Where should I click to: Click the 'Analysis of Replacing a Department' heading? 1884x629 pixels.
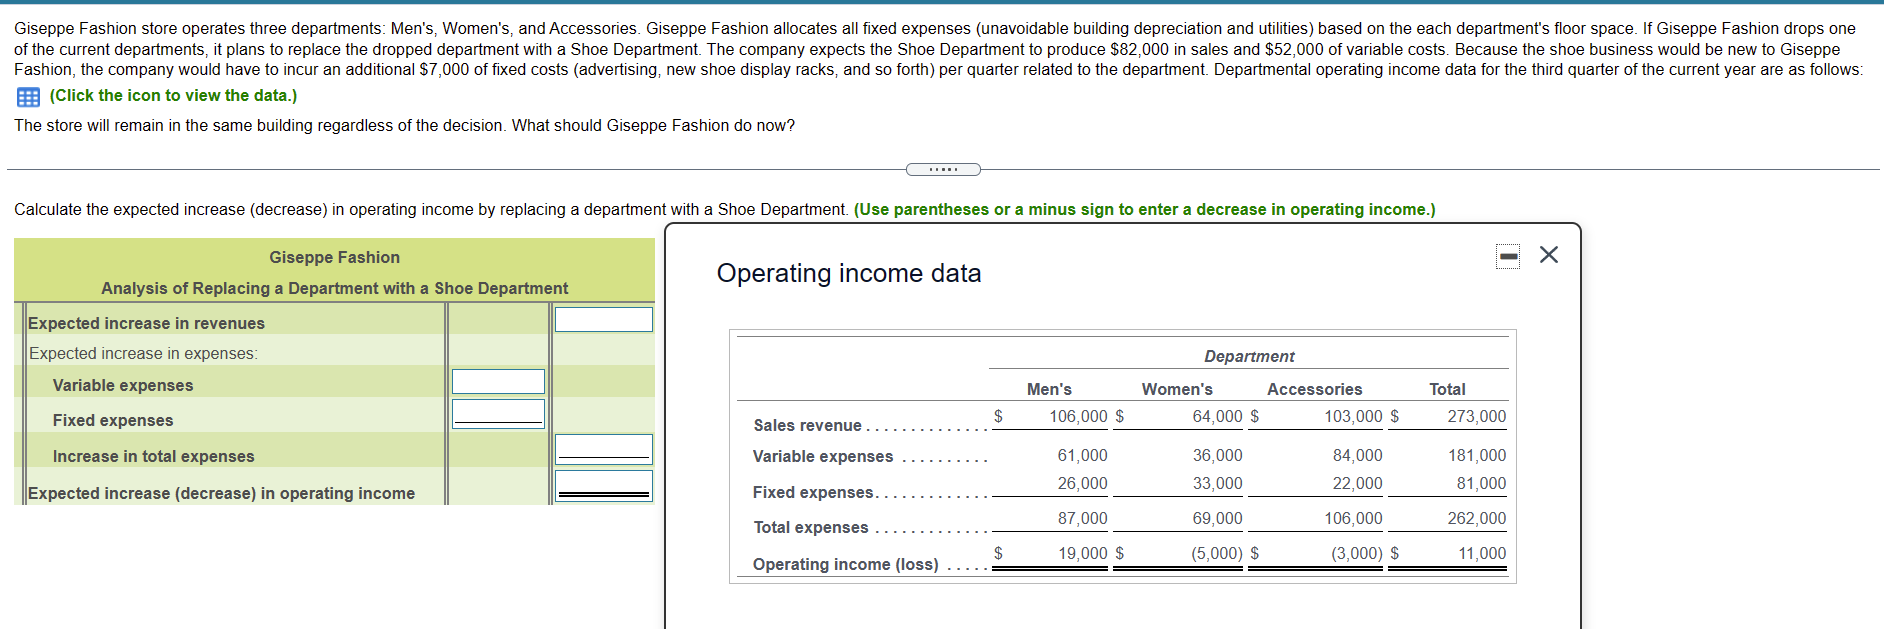[x=334, y=288]
